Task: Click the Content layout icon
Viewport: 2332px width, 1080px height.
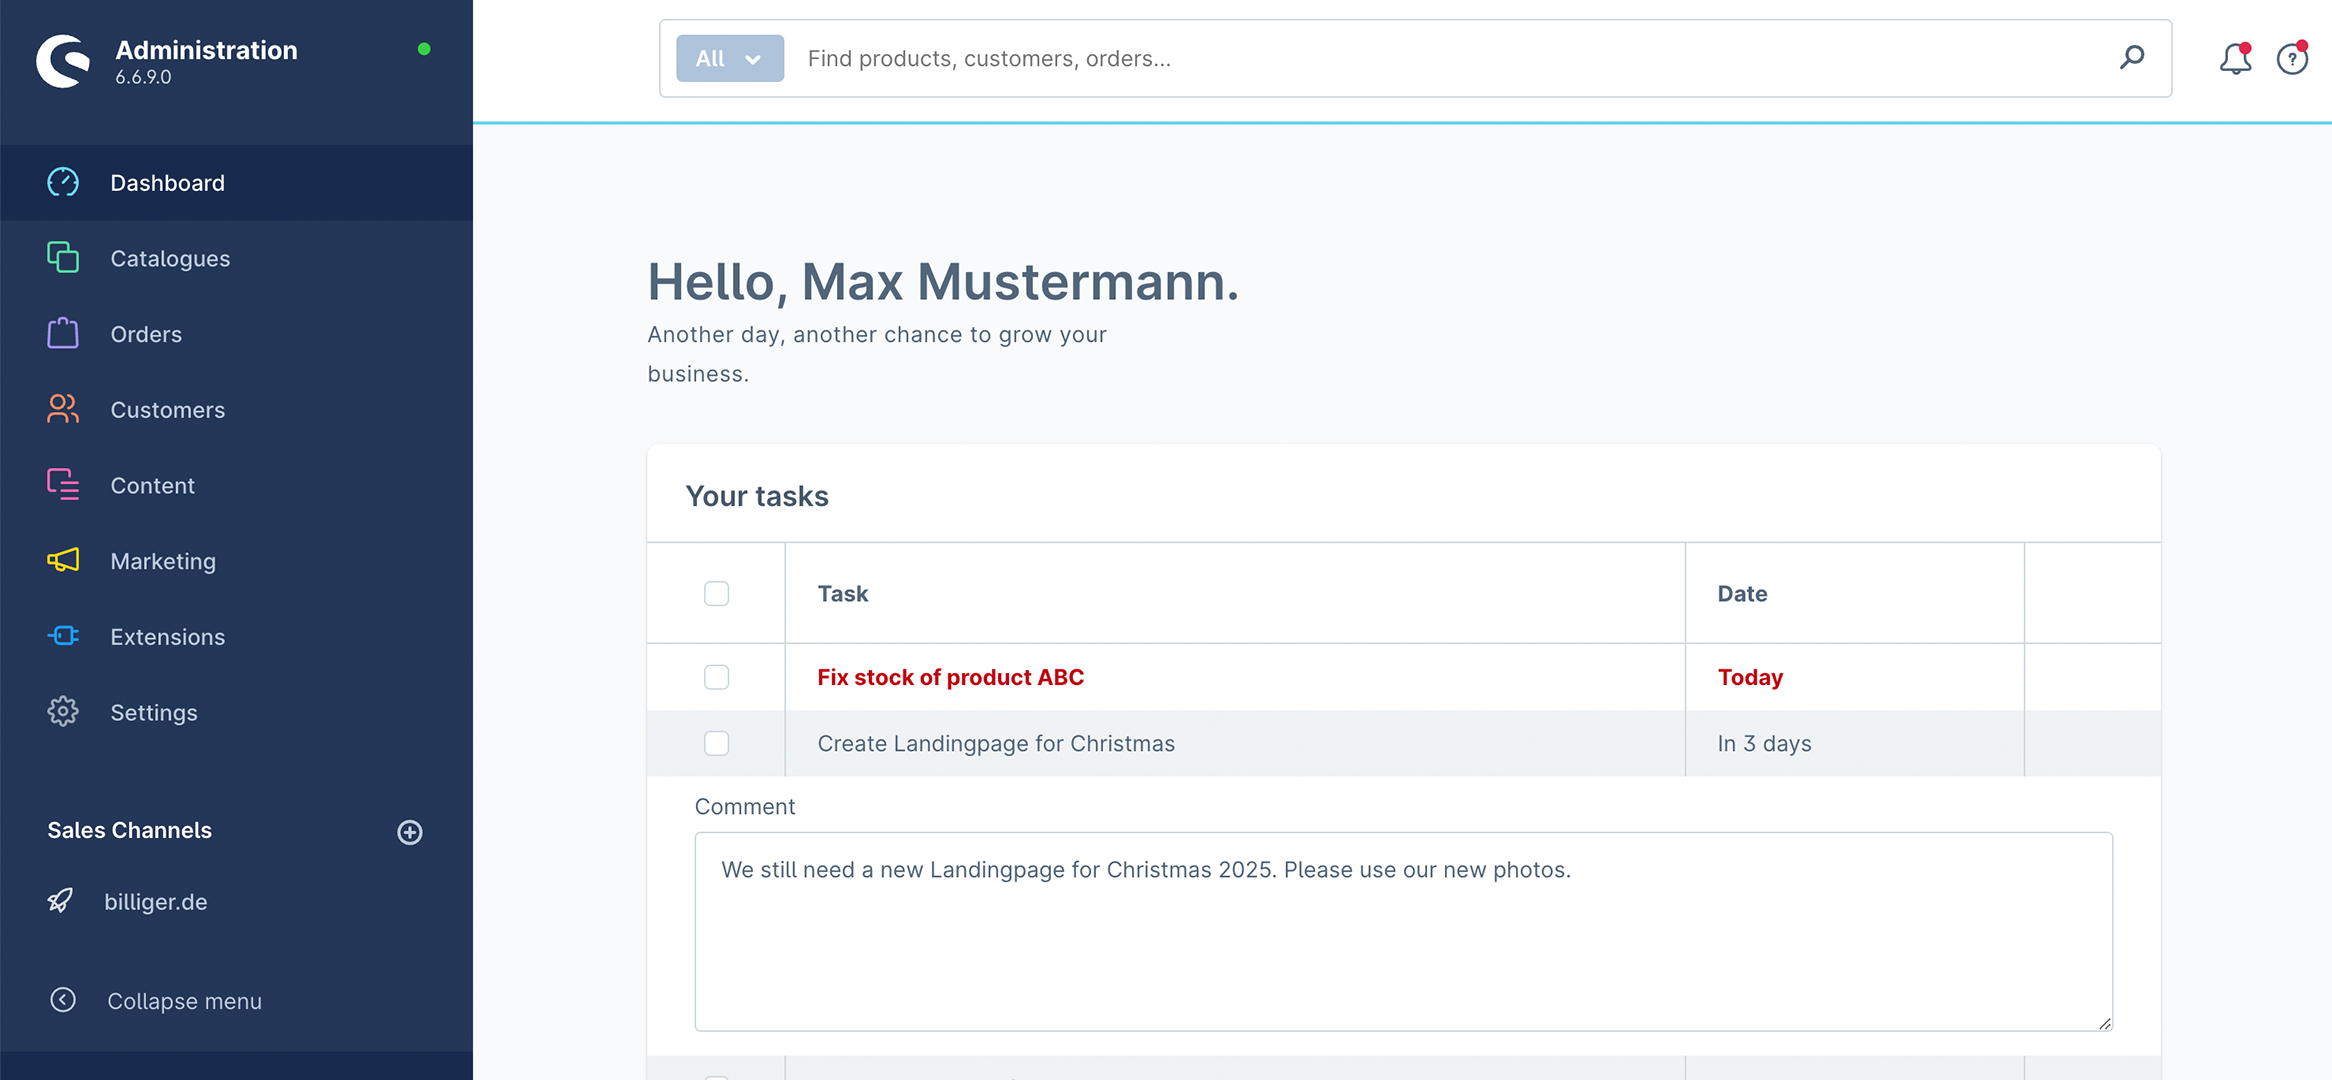Action: 63,485
